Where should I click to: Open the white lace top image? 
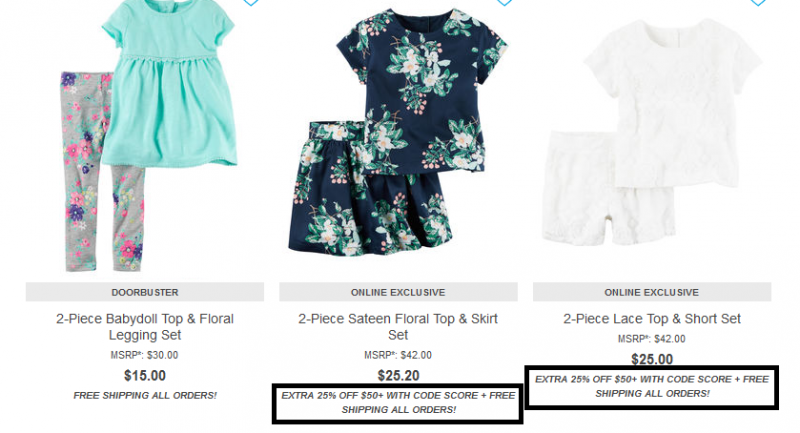click(672, 102)
